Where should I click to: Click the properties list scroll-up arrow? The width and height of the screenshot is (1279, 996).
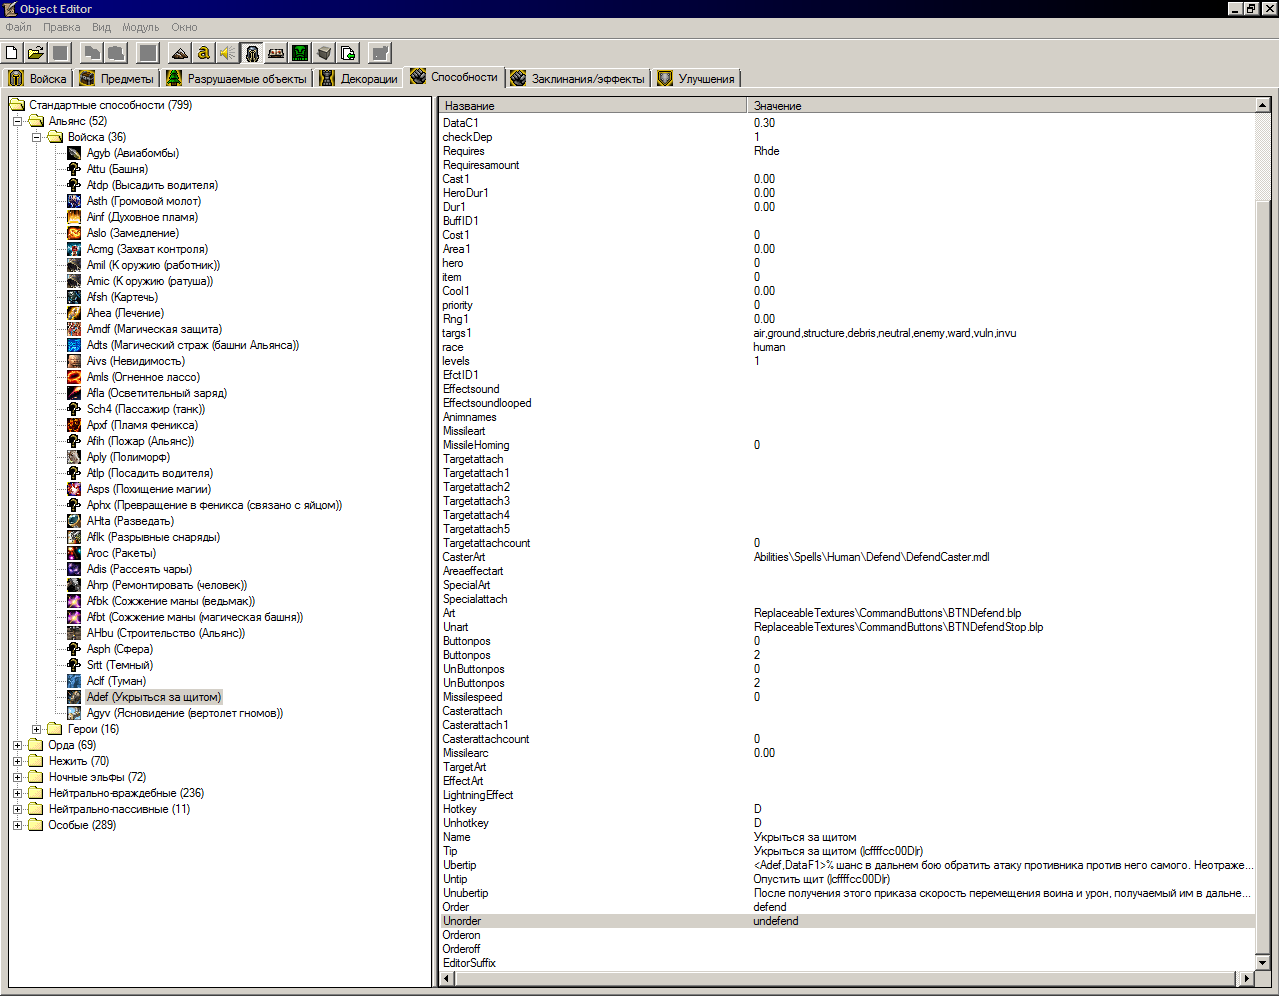tap(1262, 105)
